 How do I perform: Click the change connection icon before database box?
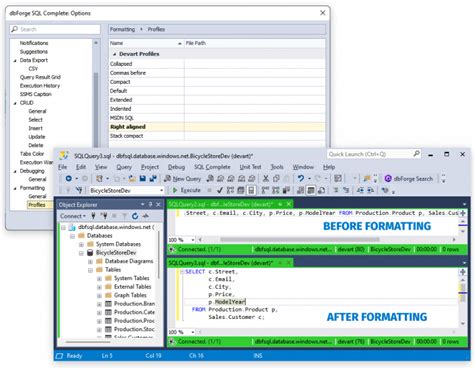coord(79,190)
